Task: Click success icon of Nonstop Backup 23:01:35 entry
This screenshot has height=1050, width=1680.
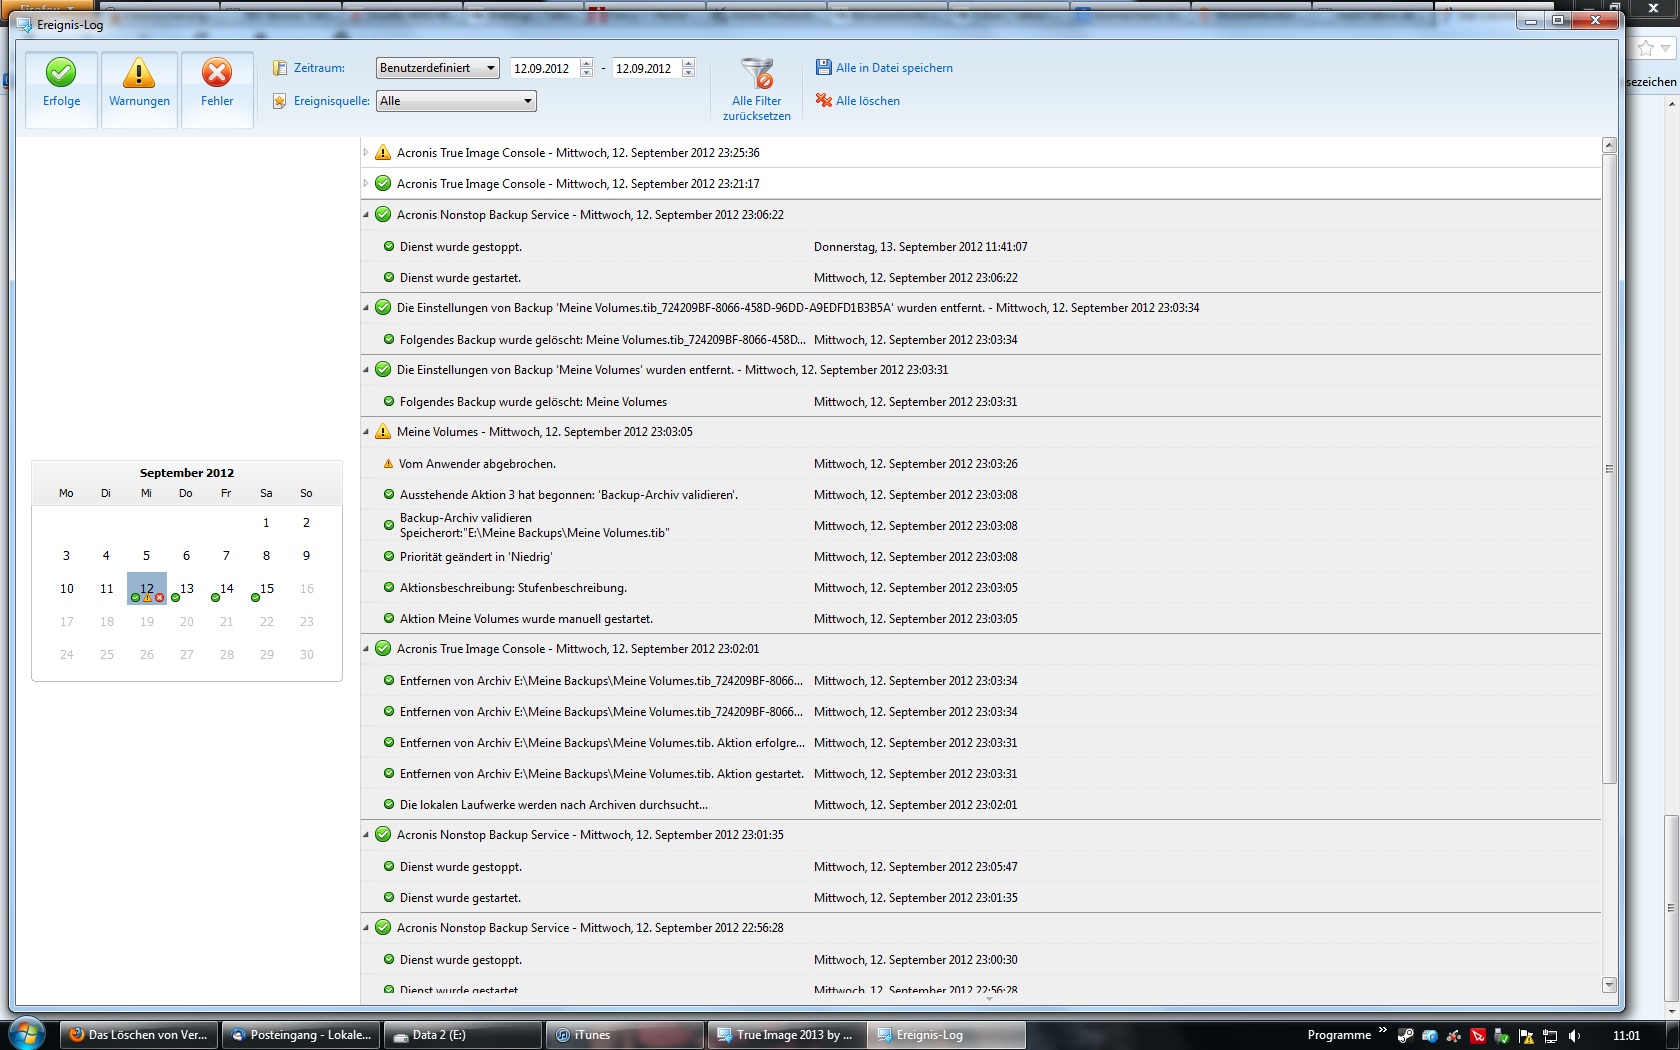Action: 383,835
